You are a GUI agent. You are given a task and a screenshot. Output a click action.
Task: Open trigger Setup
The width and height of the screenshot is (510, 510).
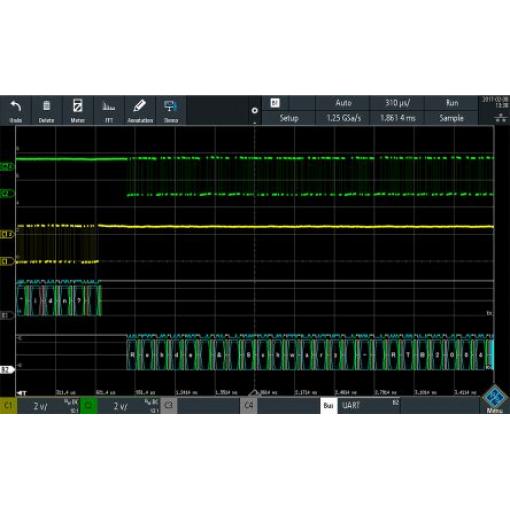click(289, 118)
